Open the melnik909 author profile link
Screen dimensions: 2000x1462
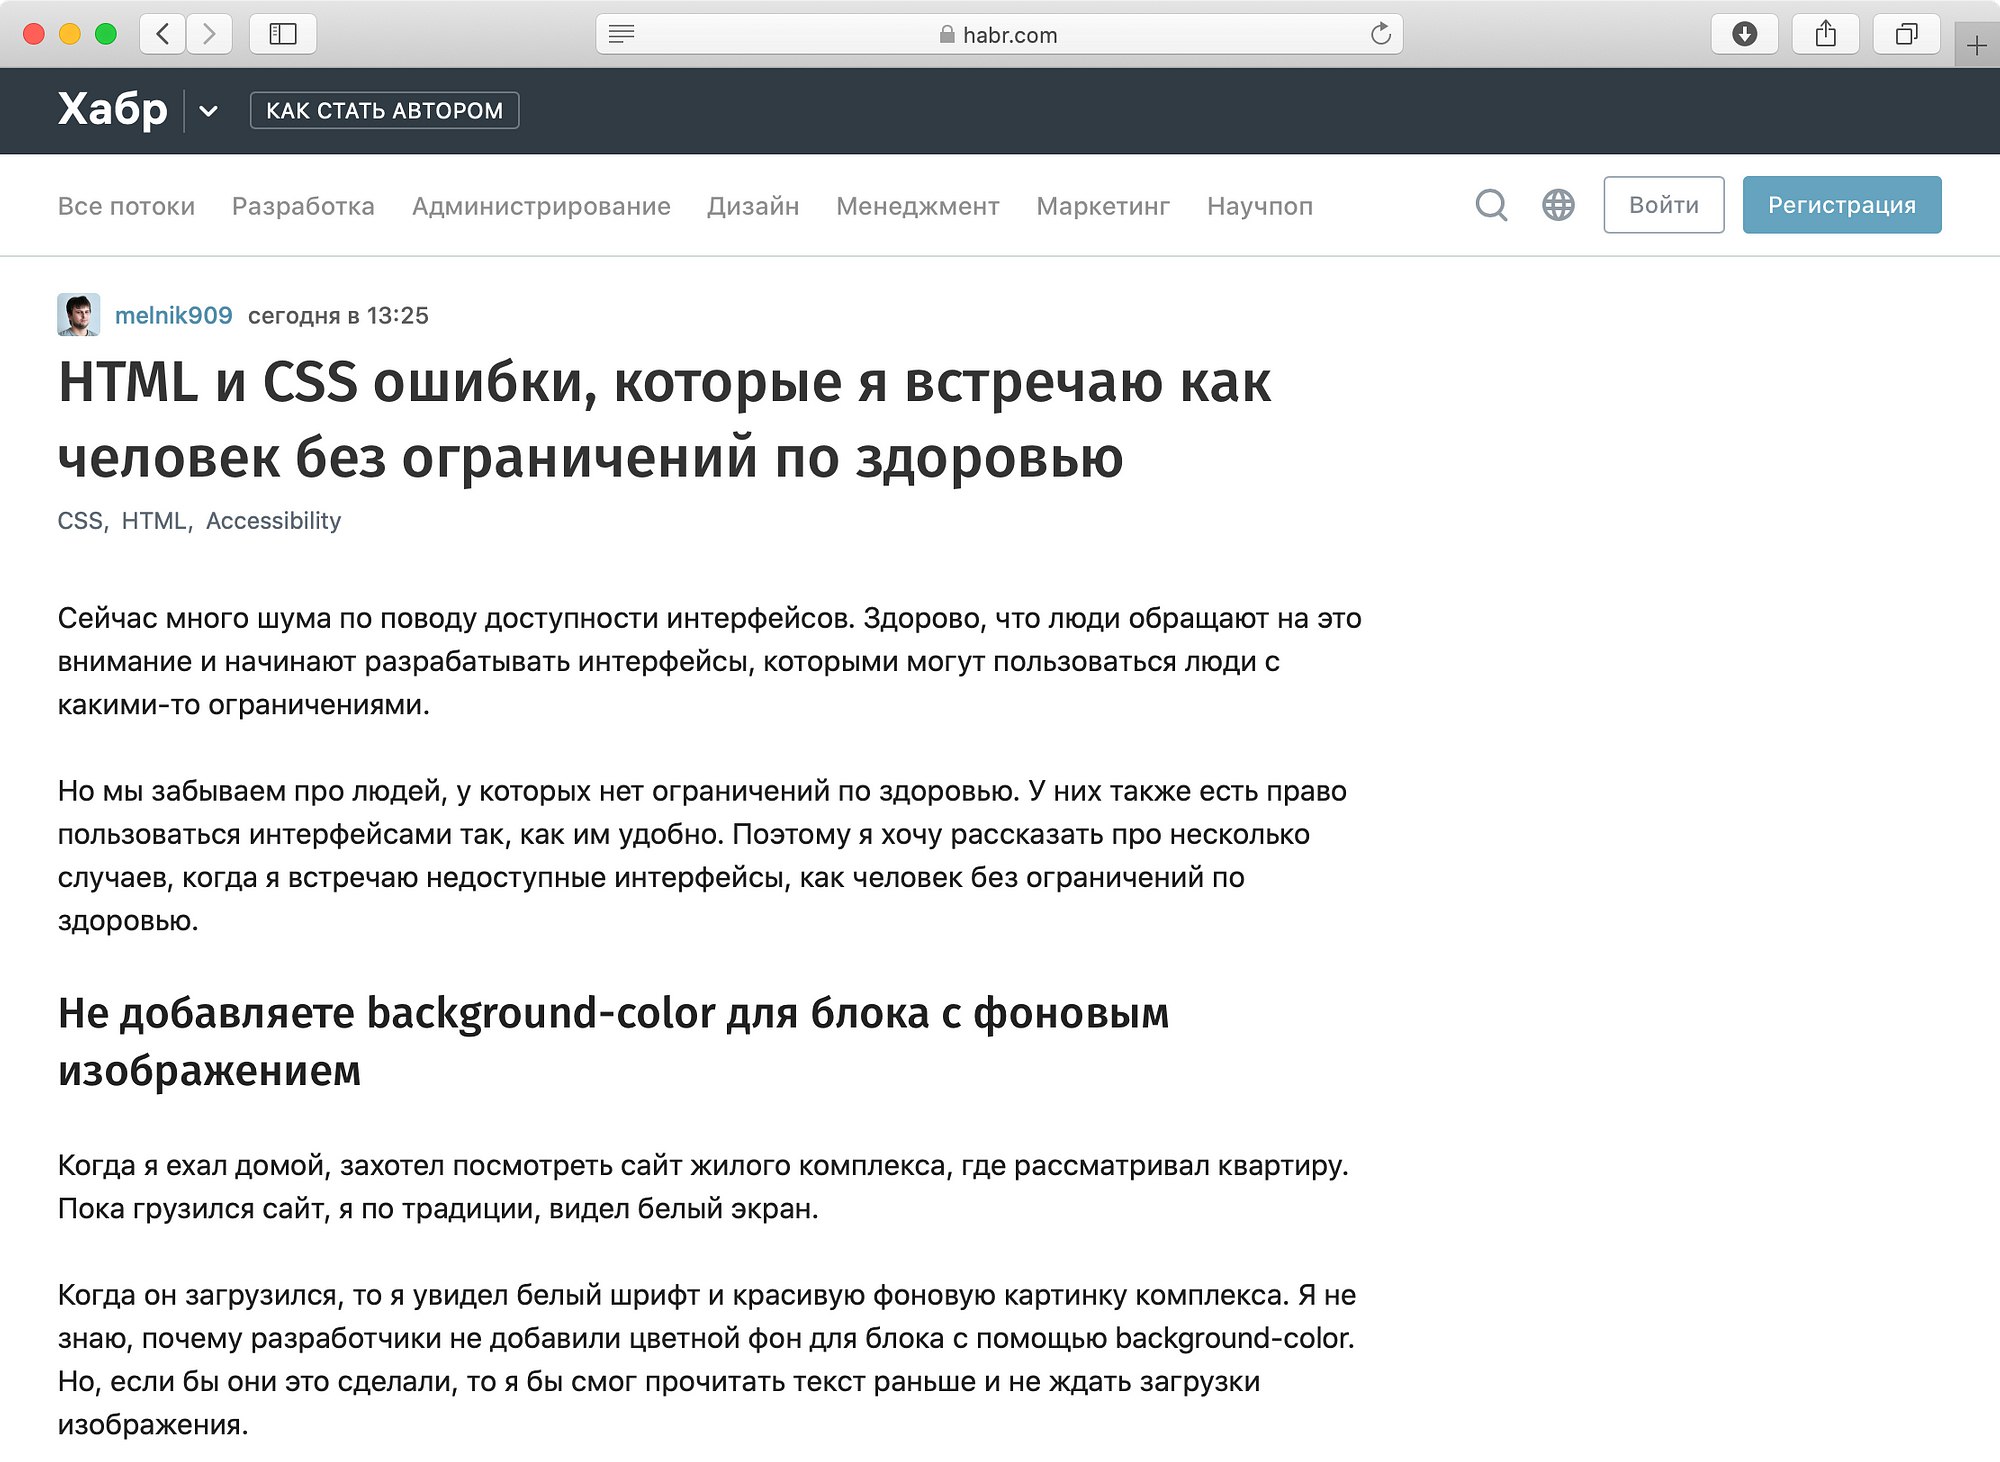(174, 316)
